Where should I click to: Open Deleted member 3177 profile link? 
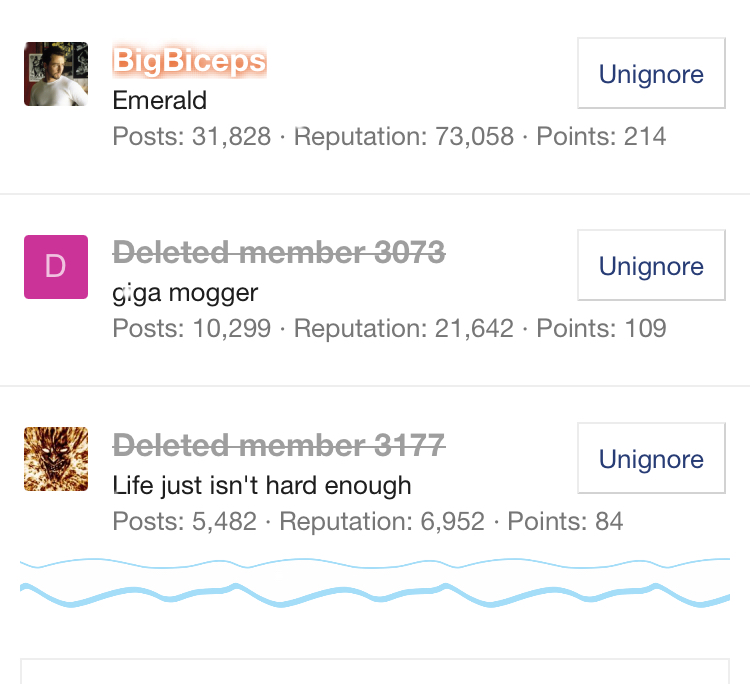click(x=279, y=445)
